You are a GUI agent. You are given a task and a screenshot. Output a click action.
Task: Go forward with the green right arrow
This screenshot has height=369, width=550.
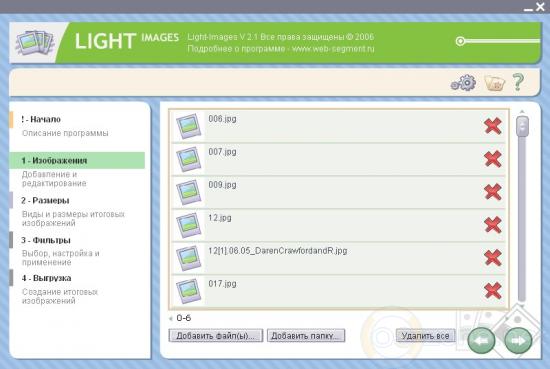coord(518,341)
